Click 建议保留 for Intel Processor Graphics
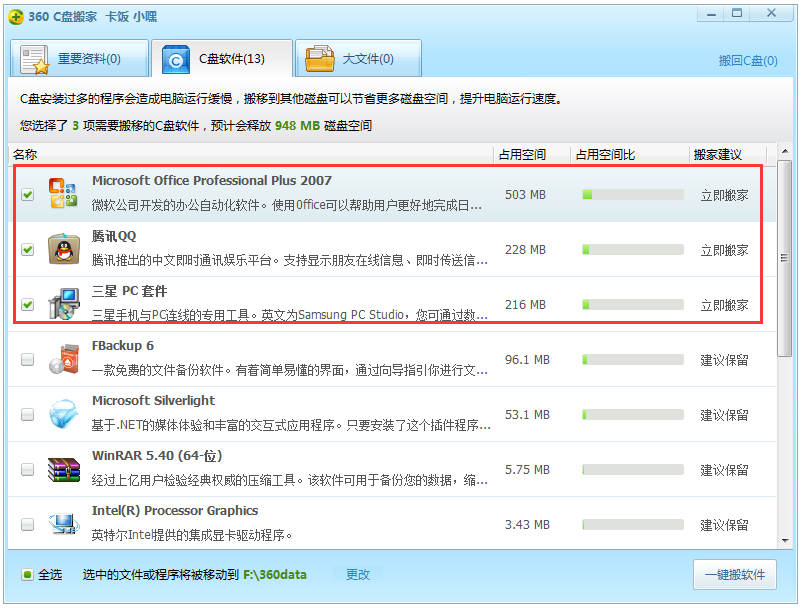 (724, 525)
